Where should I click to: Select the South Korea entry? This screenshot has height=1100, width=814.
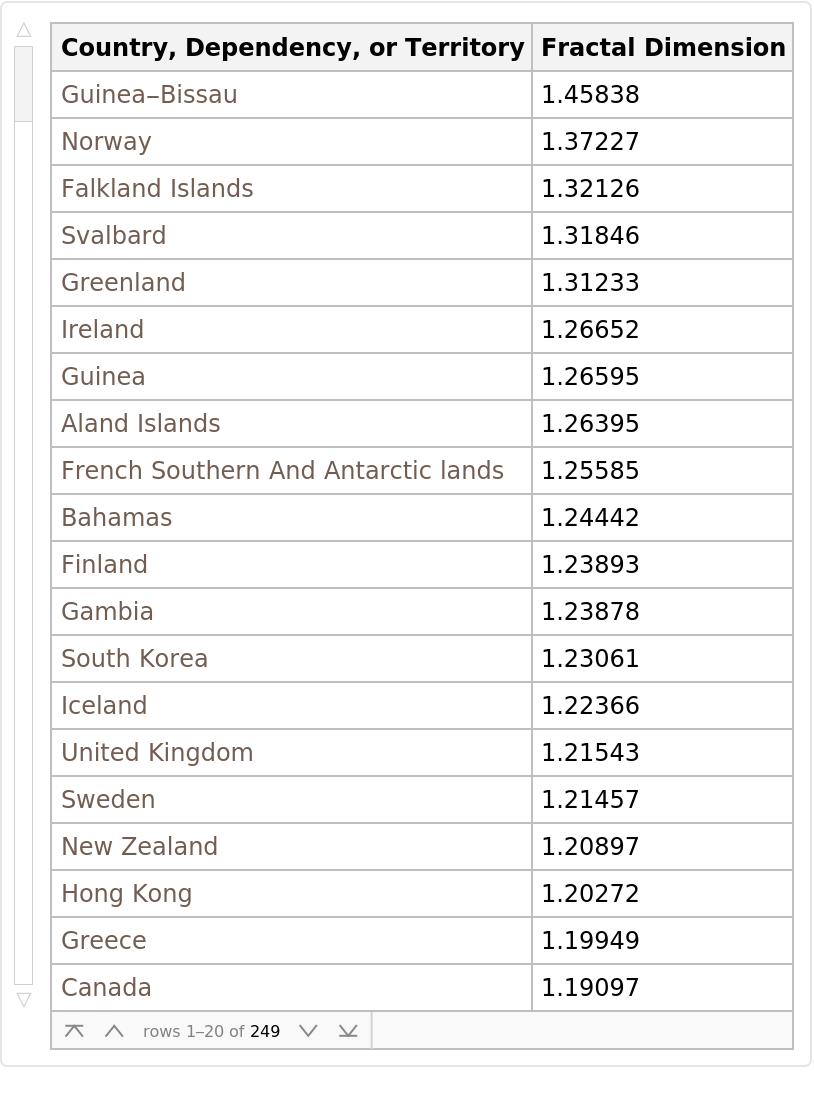click(x=134, y=659)
